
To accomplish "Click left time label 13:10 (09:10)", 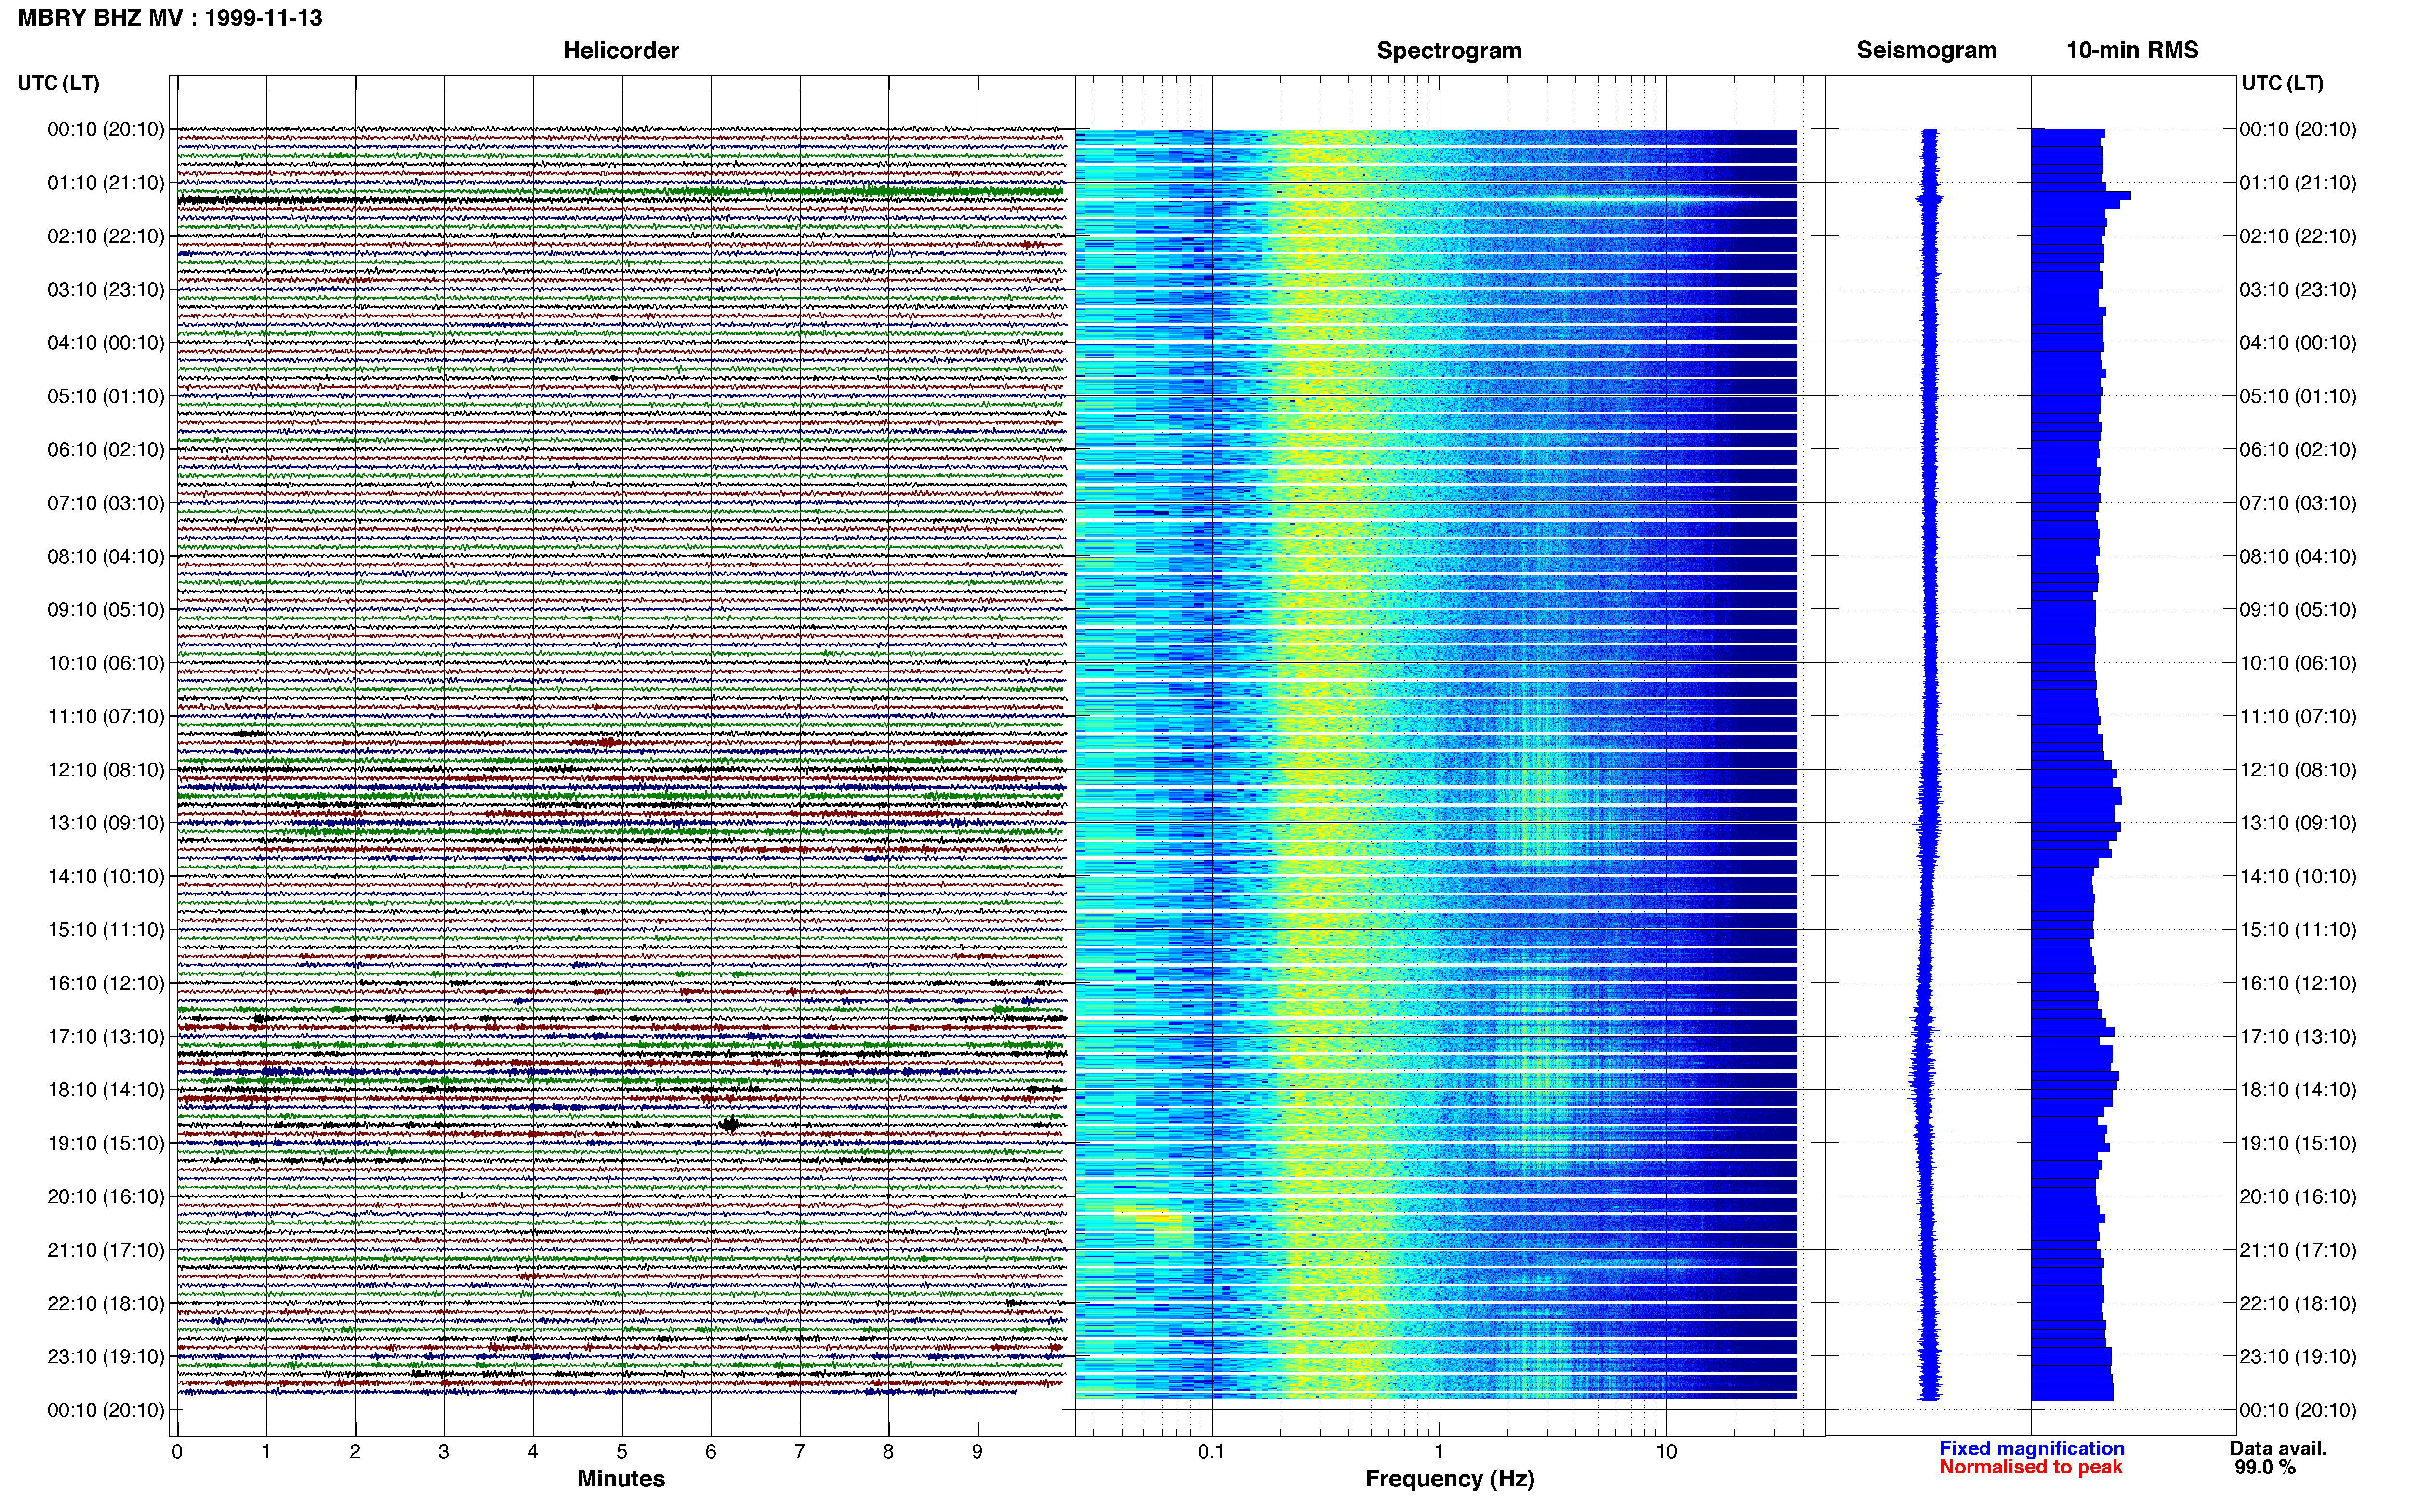I will click(105, 822).
